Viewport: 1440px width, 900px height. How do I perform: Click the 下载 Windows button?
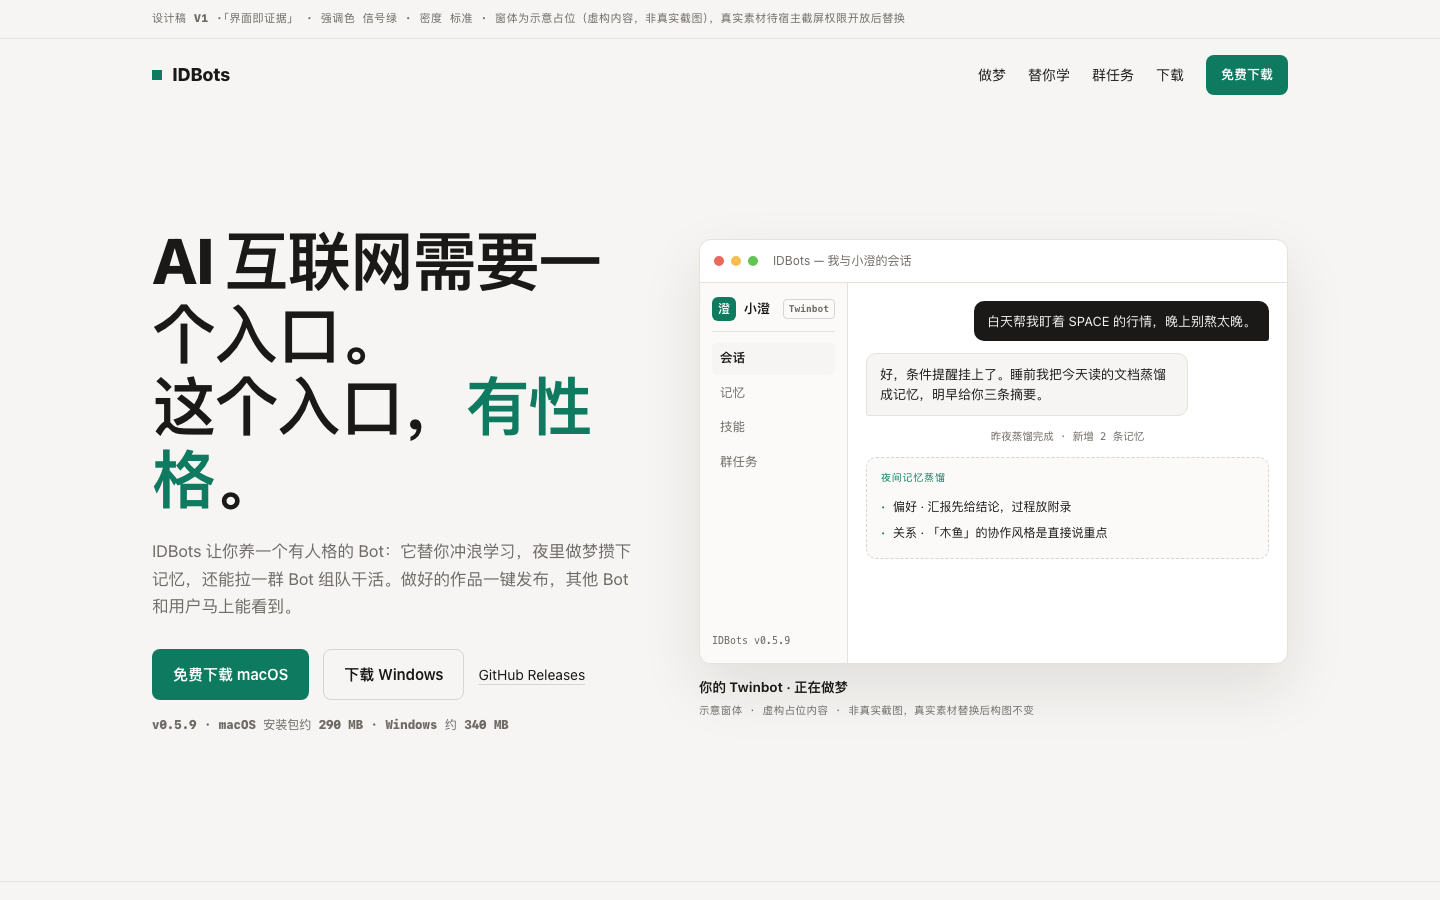coord(393,675)
